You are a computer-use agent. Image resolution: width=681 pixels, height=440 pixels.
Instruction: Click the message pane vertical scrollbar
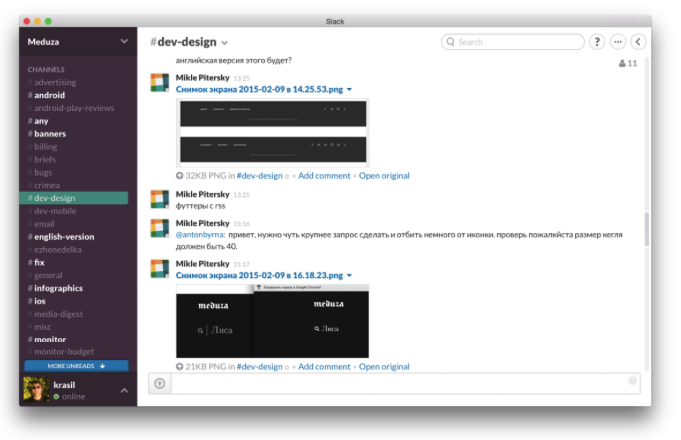pyautogui.click(x=647, y=229)
